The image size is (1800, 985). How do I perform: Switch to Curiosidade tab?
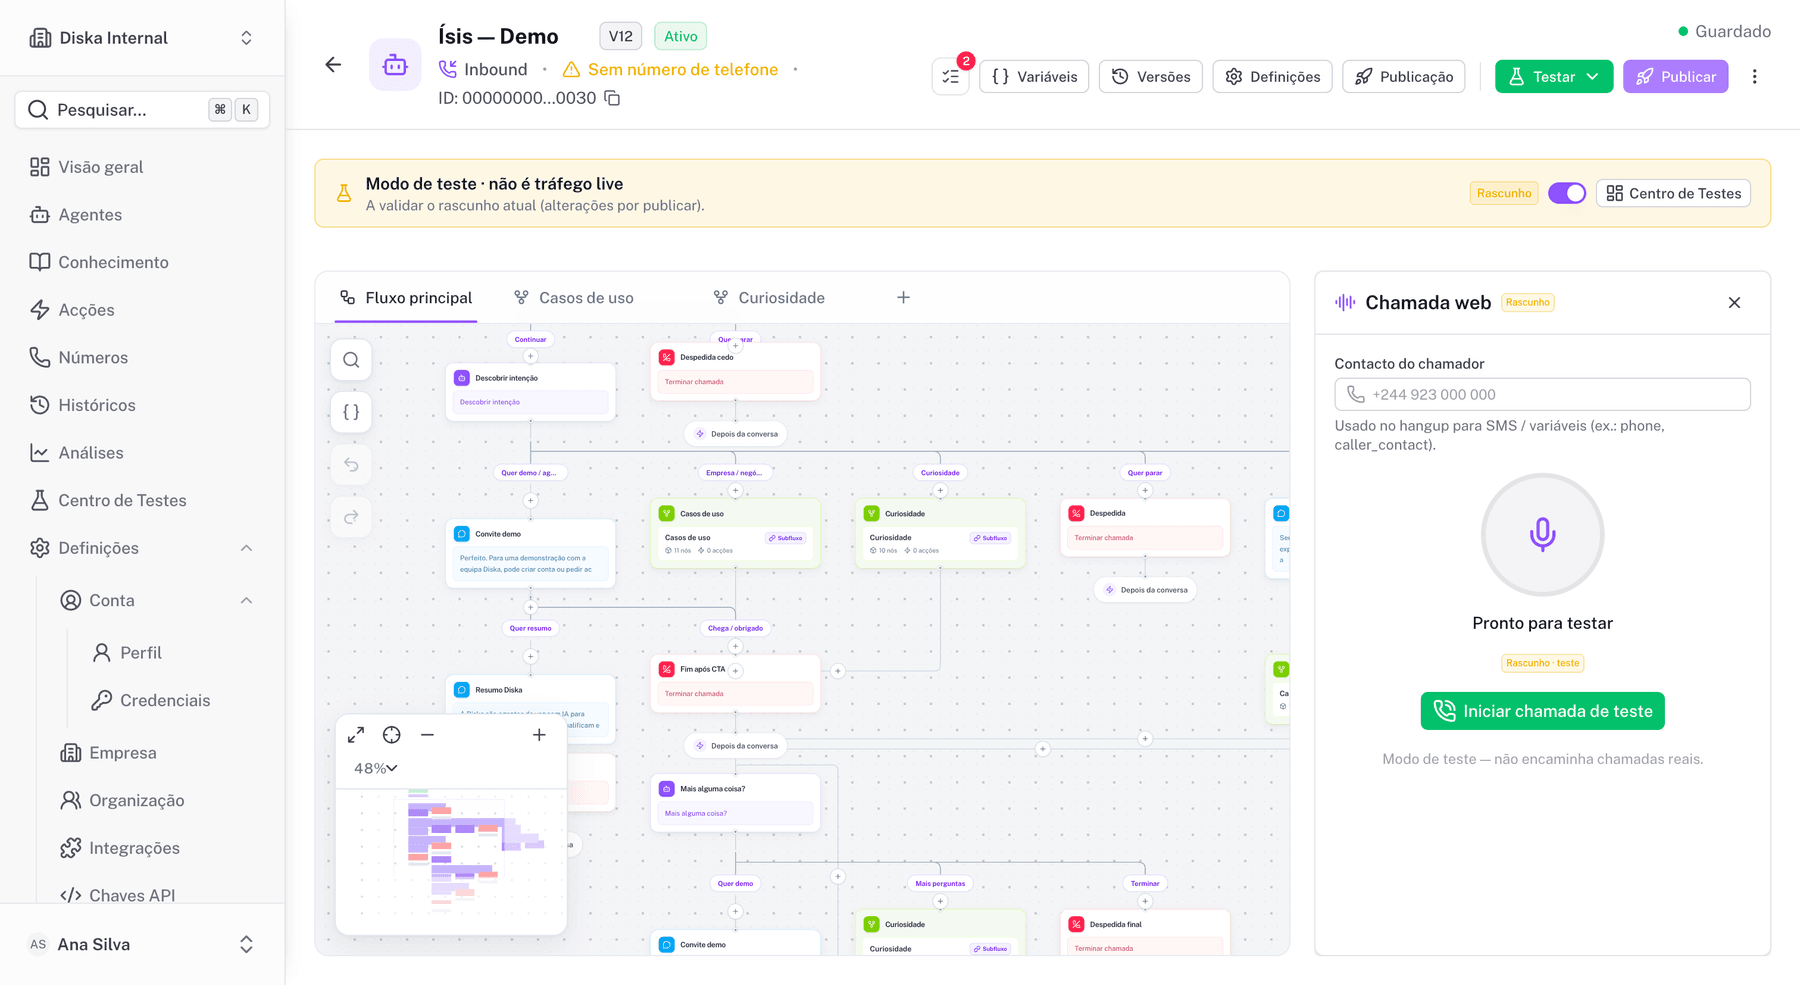point(769,298)
